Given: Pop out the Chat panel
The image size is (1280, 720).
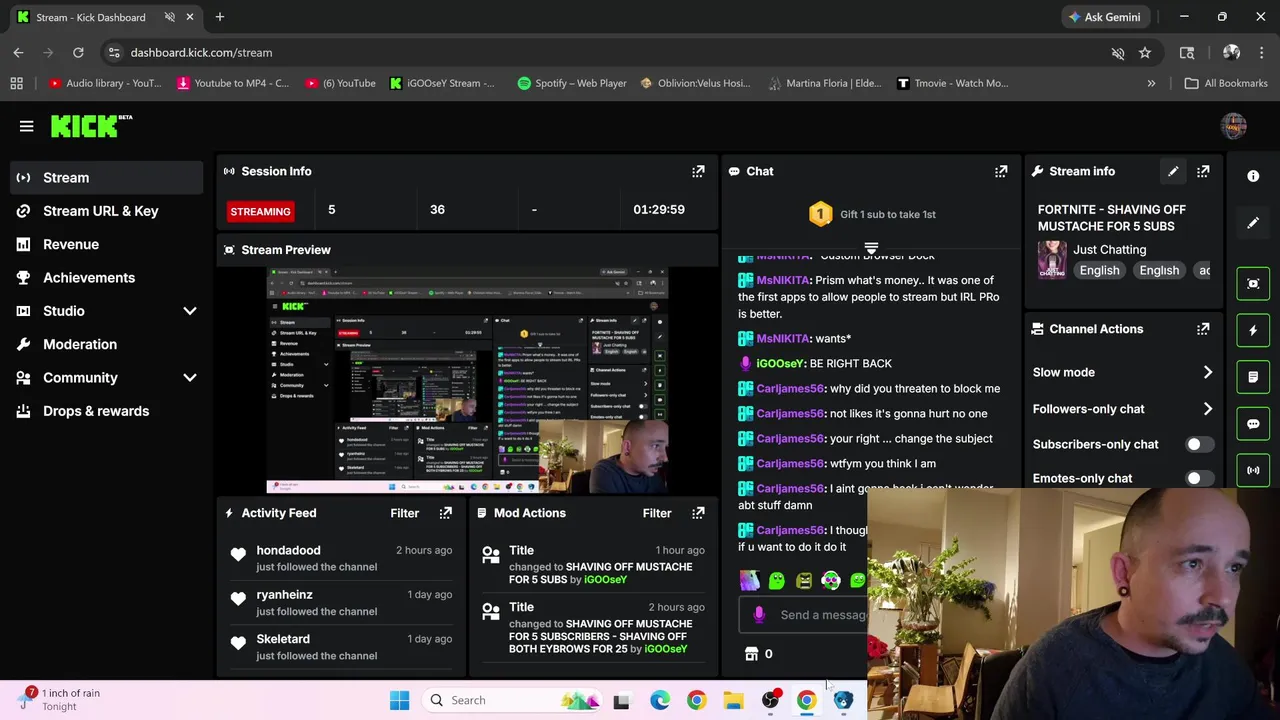Looking at the screenshot, I should pos(1001,172).
